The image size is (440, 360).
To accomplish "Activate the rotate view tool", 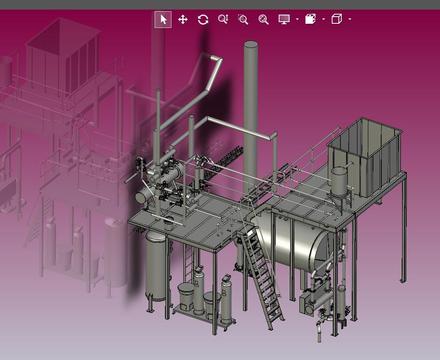I will click(x=203, y=20).
